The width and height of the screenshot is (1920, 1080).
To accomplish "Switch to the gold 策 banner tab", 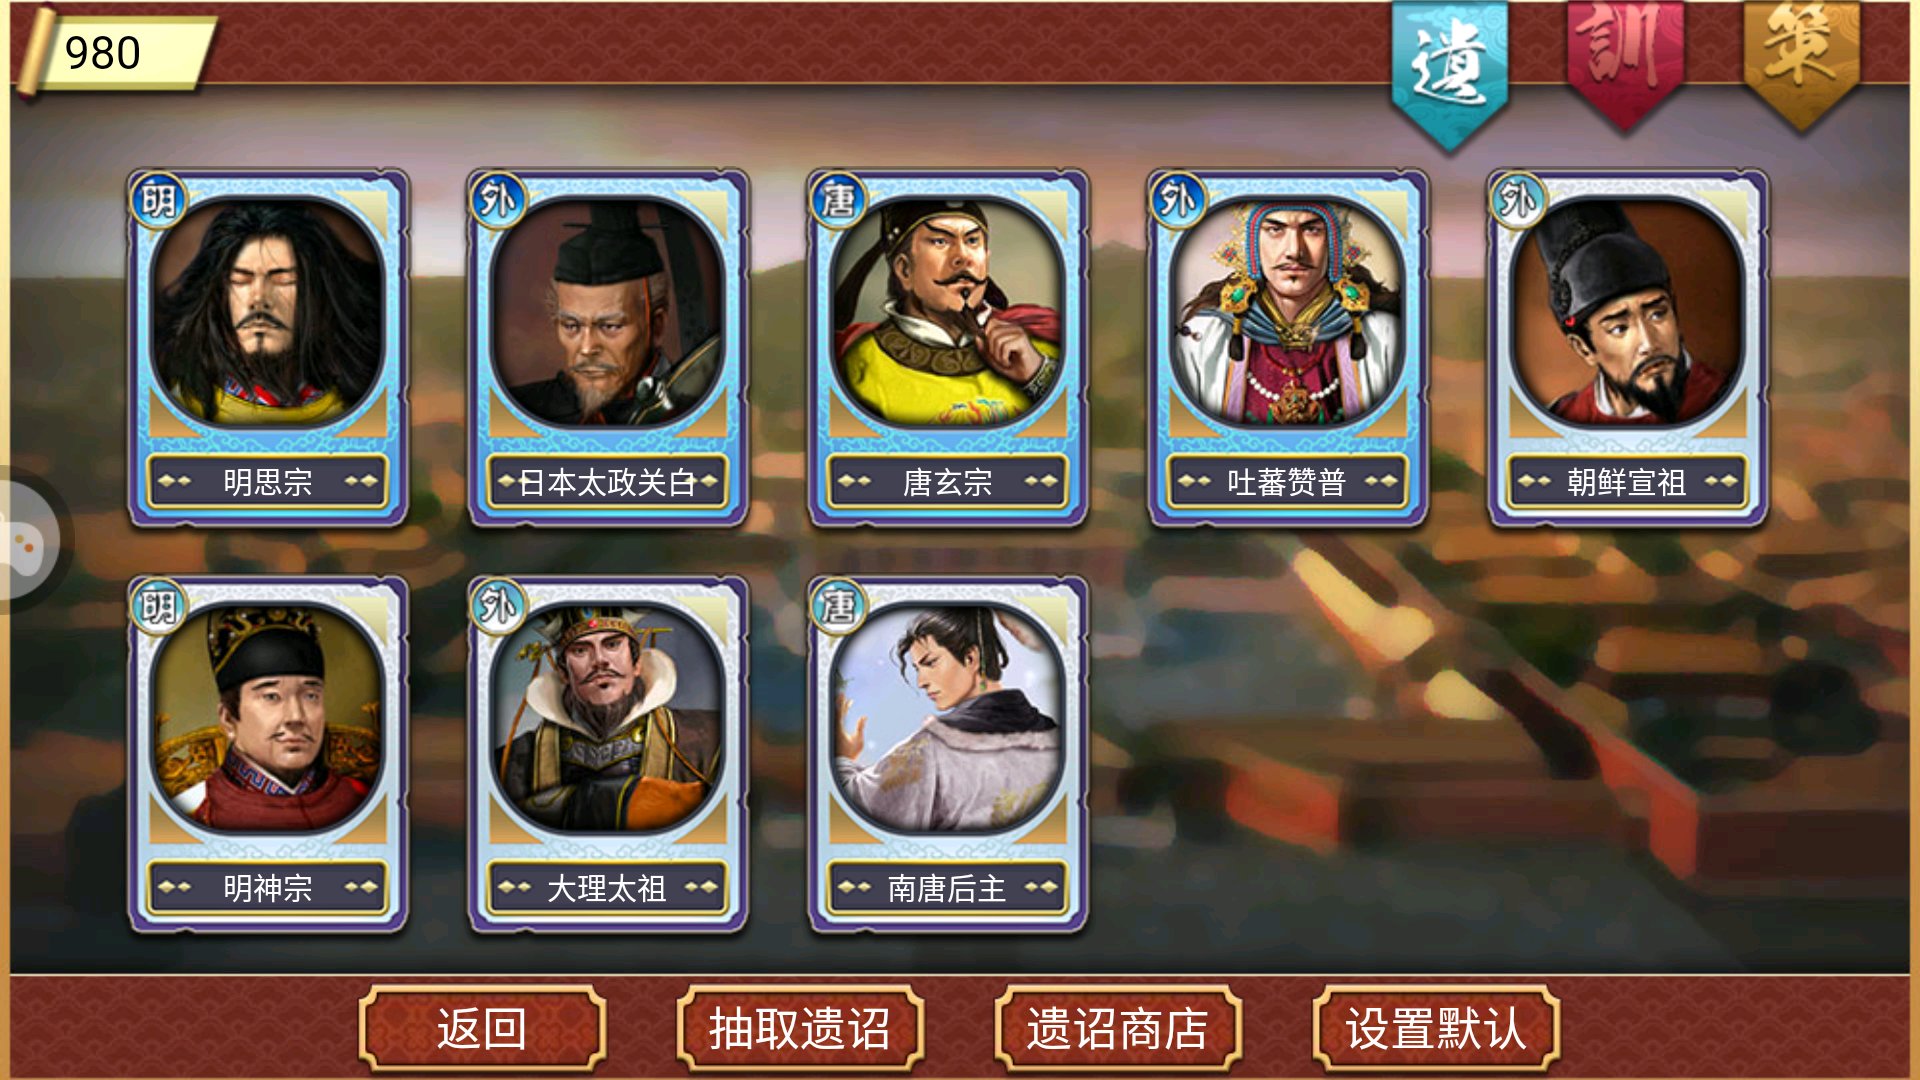I will point(1801,62).
